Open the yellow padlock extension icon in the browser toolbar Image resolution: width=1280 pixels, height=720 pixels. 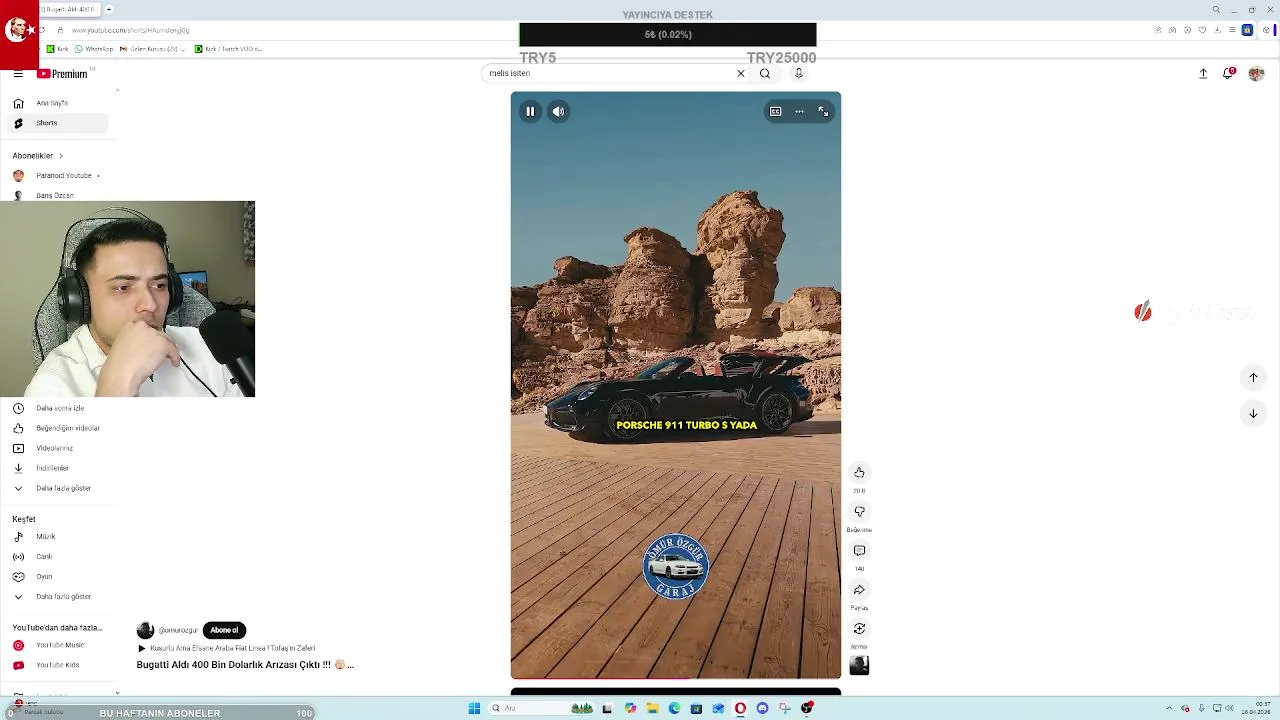[x=1247, y=30]
